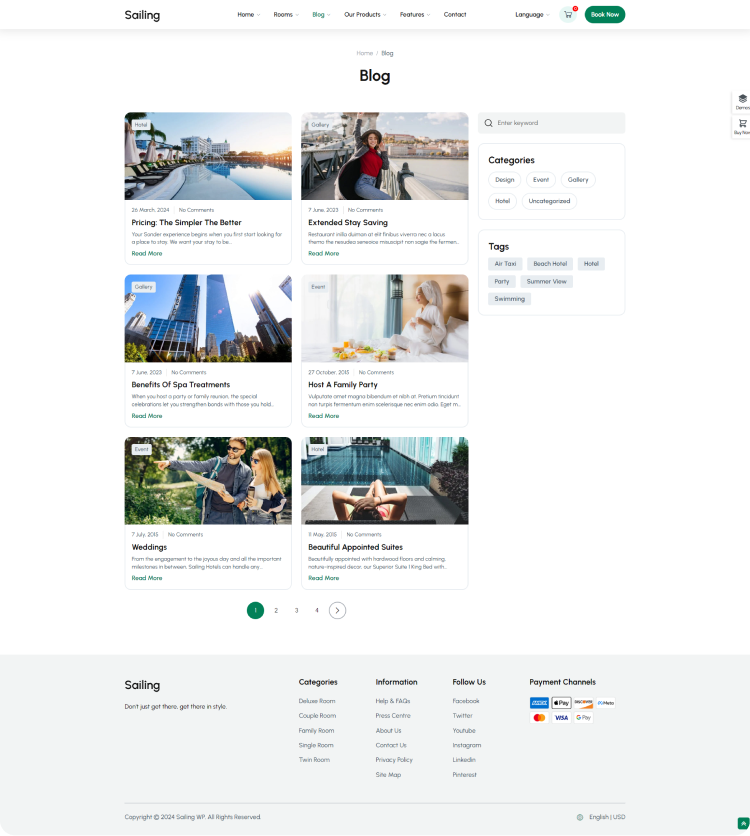
Task: Open Instagram footer link
Action: 467,745
